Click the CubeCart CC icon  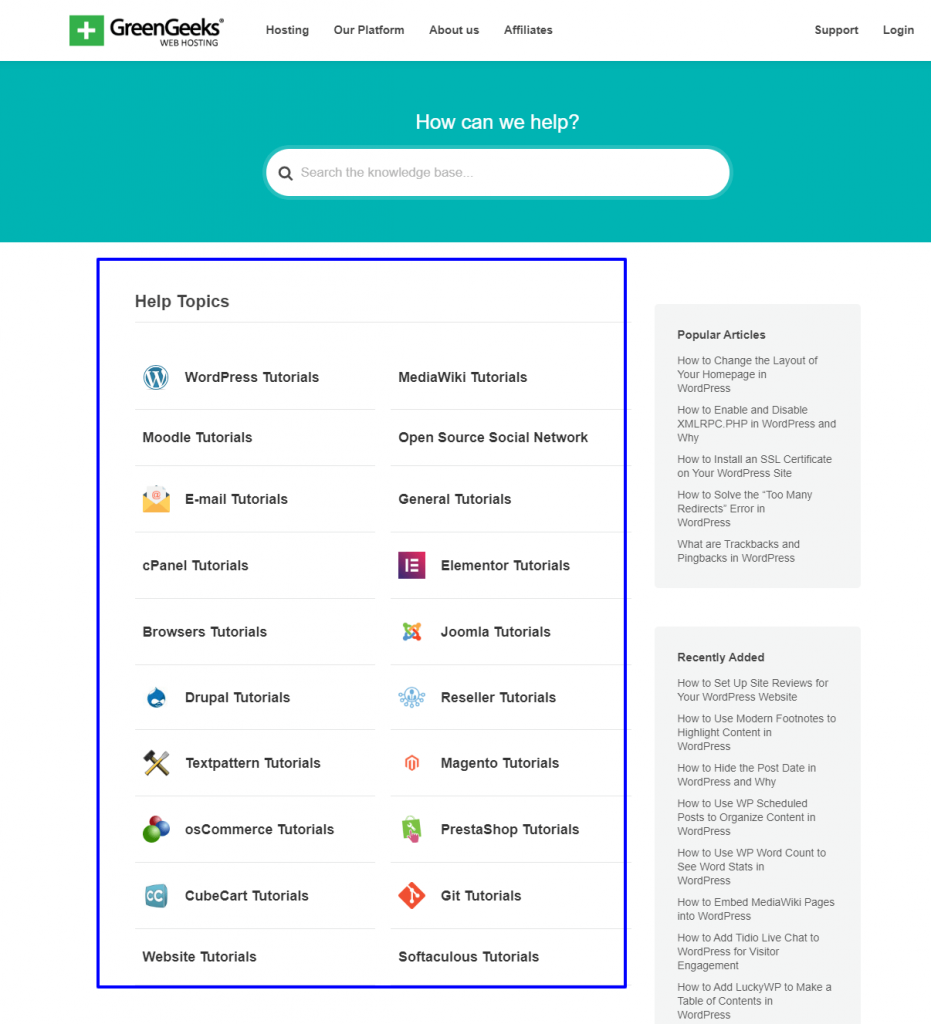click(156, 896)
